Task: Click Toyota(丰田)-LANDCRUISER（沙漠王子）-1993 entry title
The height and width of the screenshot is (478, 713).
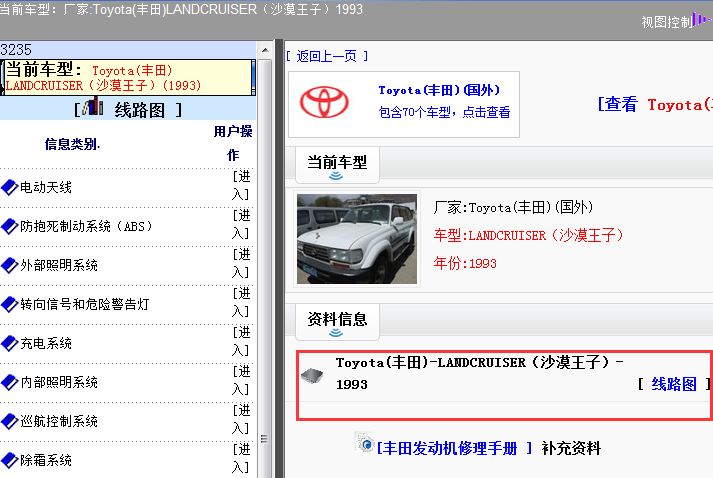Action: 480,373
